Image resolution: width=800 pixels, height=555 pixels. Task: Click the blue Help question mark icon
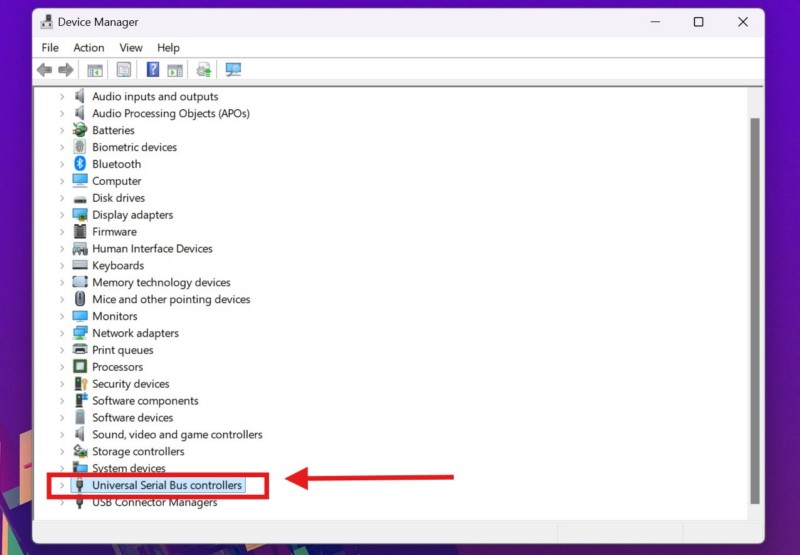coord(153,70)
